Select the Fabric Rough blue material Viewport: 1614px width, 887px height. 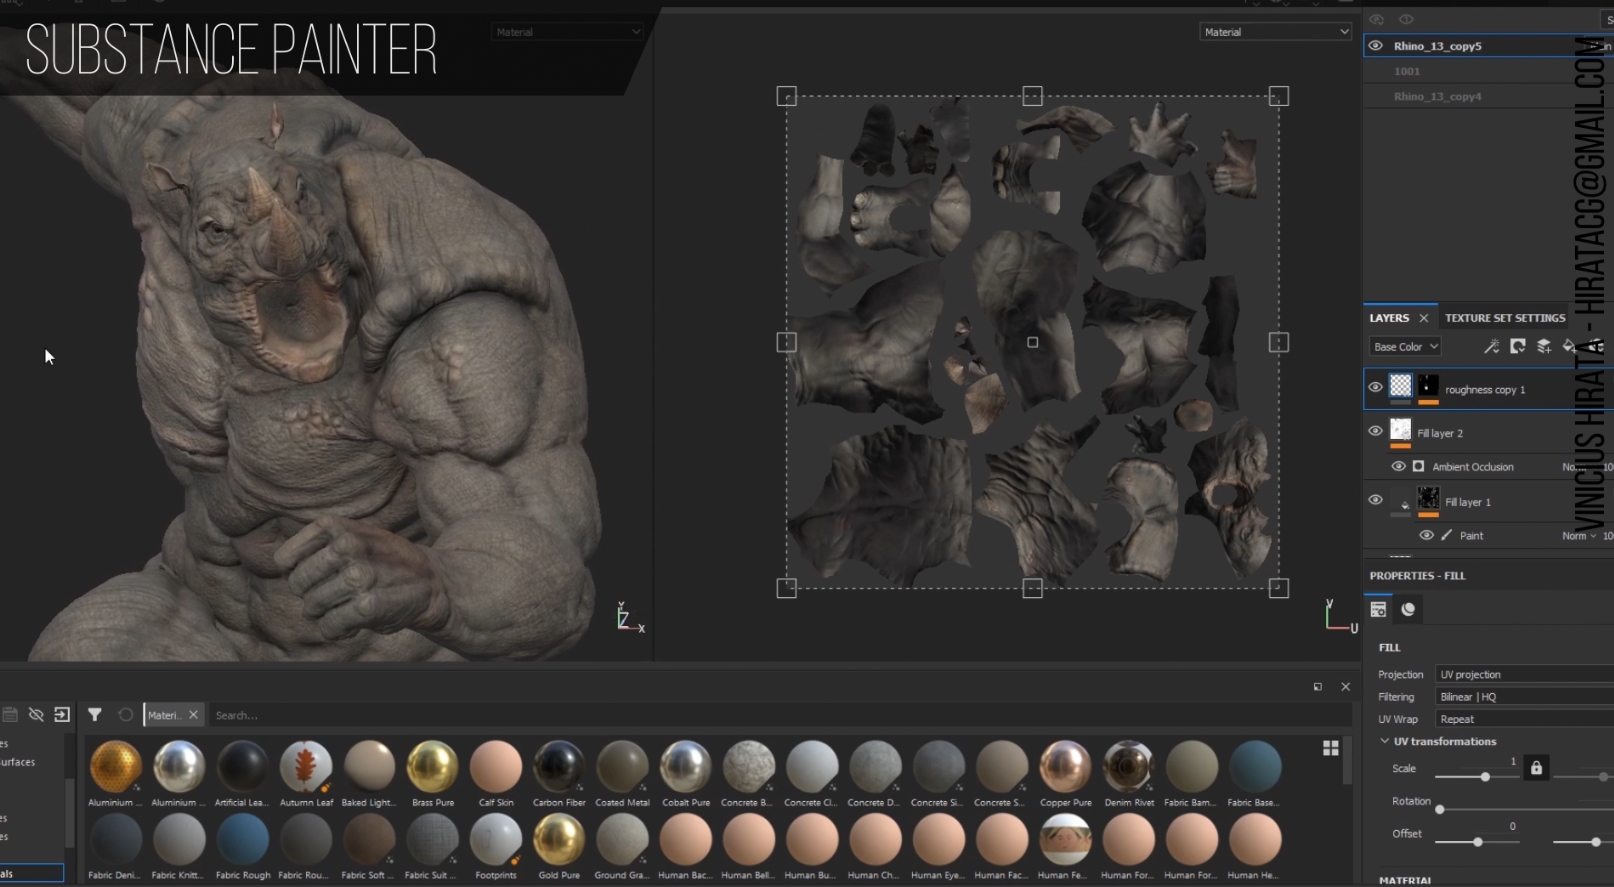click(x=243, y=839)
